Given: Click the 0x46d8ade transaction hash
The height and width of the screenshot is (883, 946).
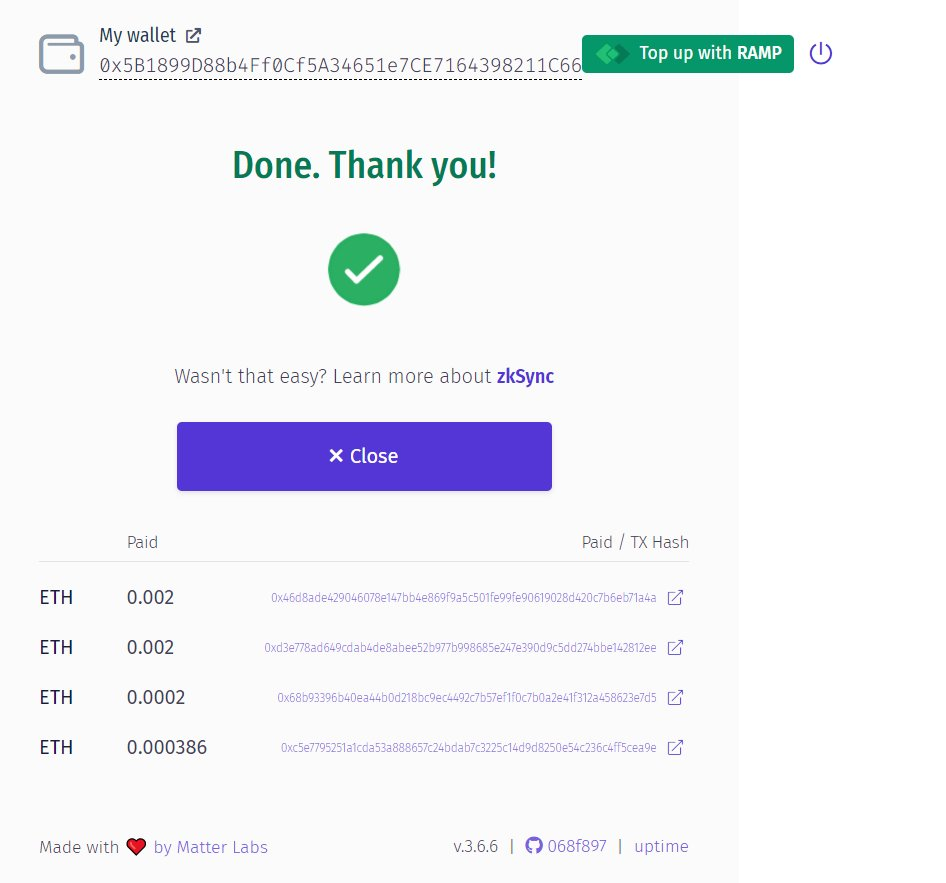Looking at the screenshot, I should point(463,598).
